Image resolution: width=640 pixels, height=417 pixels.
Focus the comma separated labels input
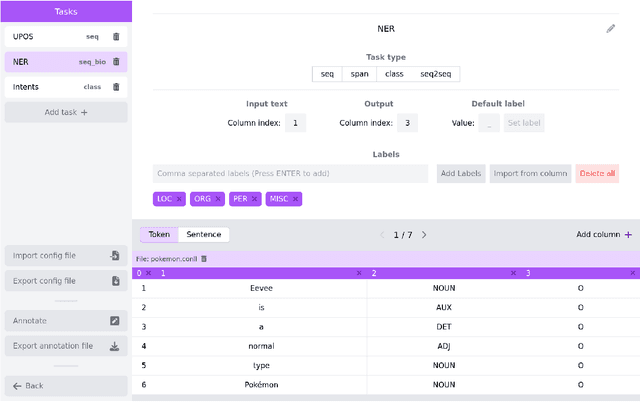(x=291, y=173)
